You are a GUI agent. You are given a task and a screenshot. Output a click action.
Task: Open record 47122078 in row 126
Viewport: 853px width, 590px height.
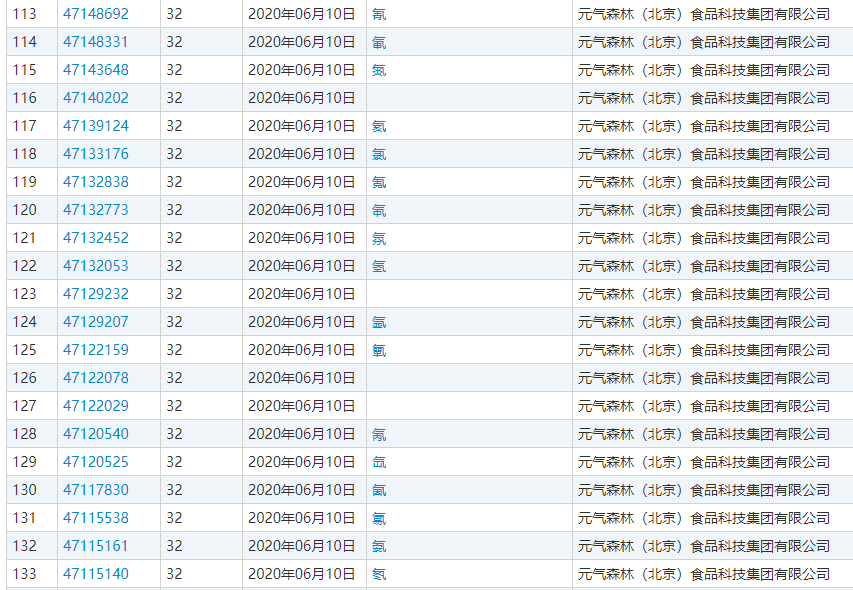96,378
